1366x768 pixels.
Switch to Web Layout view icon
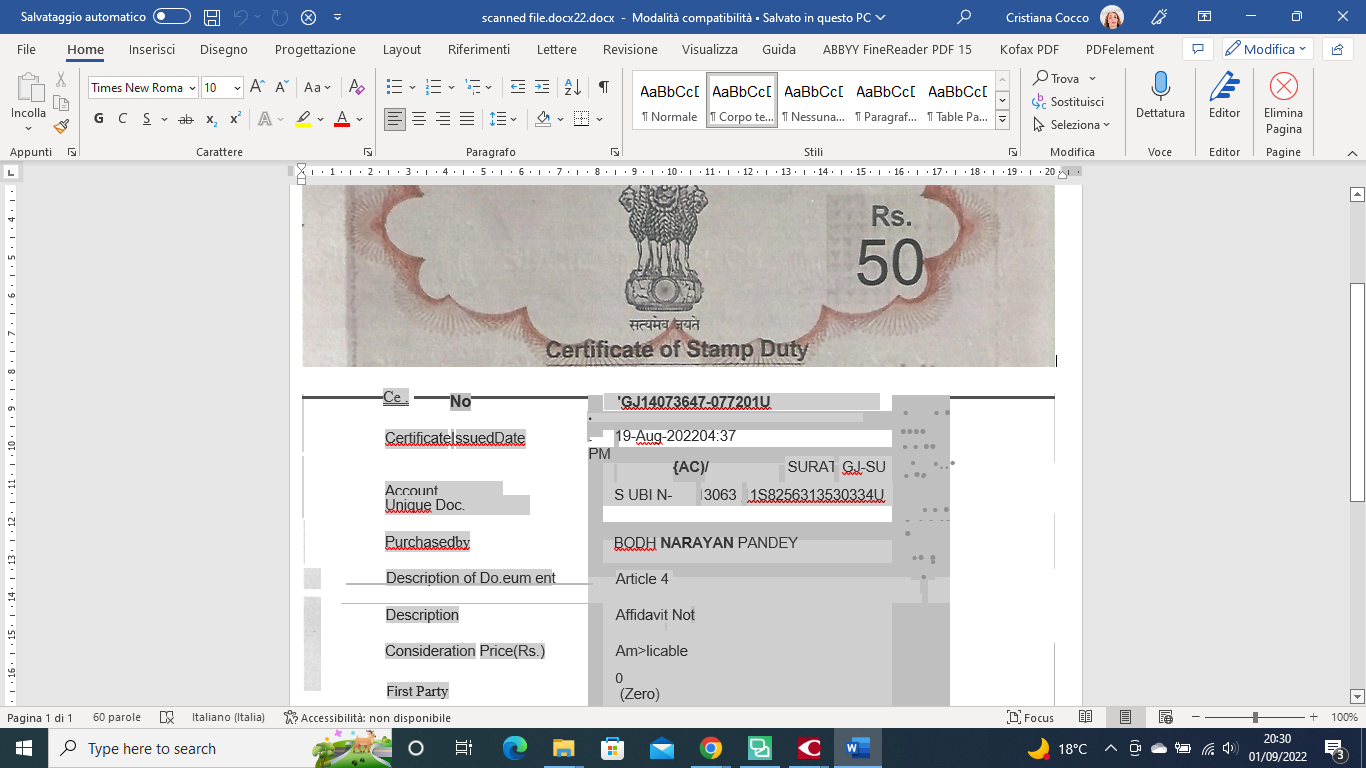[1165, 718]
